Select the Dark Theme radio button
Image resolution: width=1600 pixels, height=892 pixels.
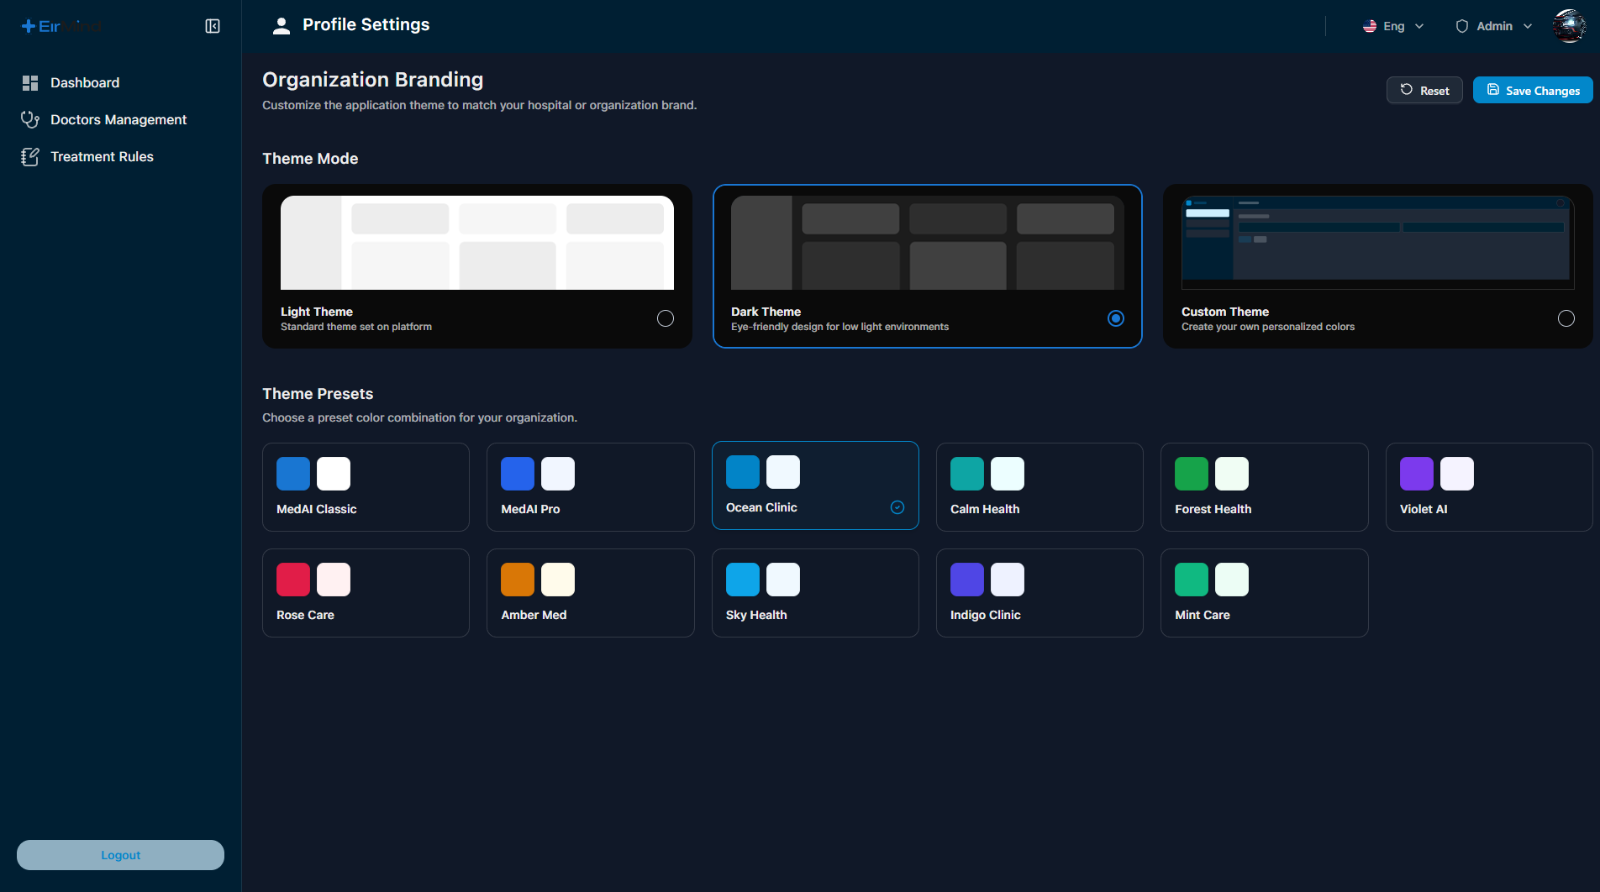pos(1116,319)
